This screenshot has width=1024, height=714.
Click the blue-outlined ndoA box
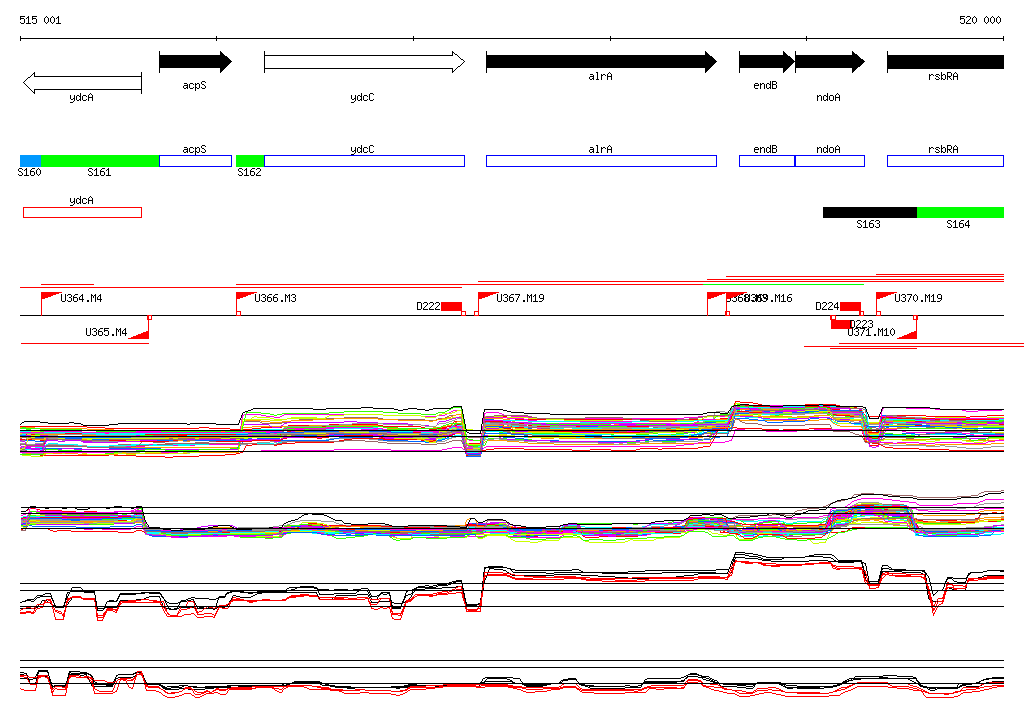829,161
